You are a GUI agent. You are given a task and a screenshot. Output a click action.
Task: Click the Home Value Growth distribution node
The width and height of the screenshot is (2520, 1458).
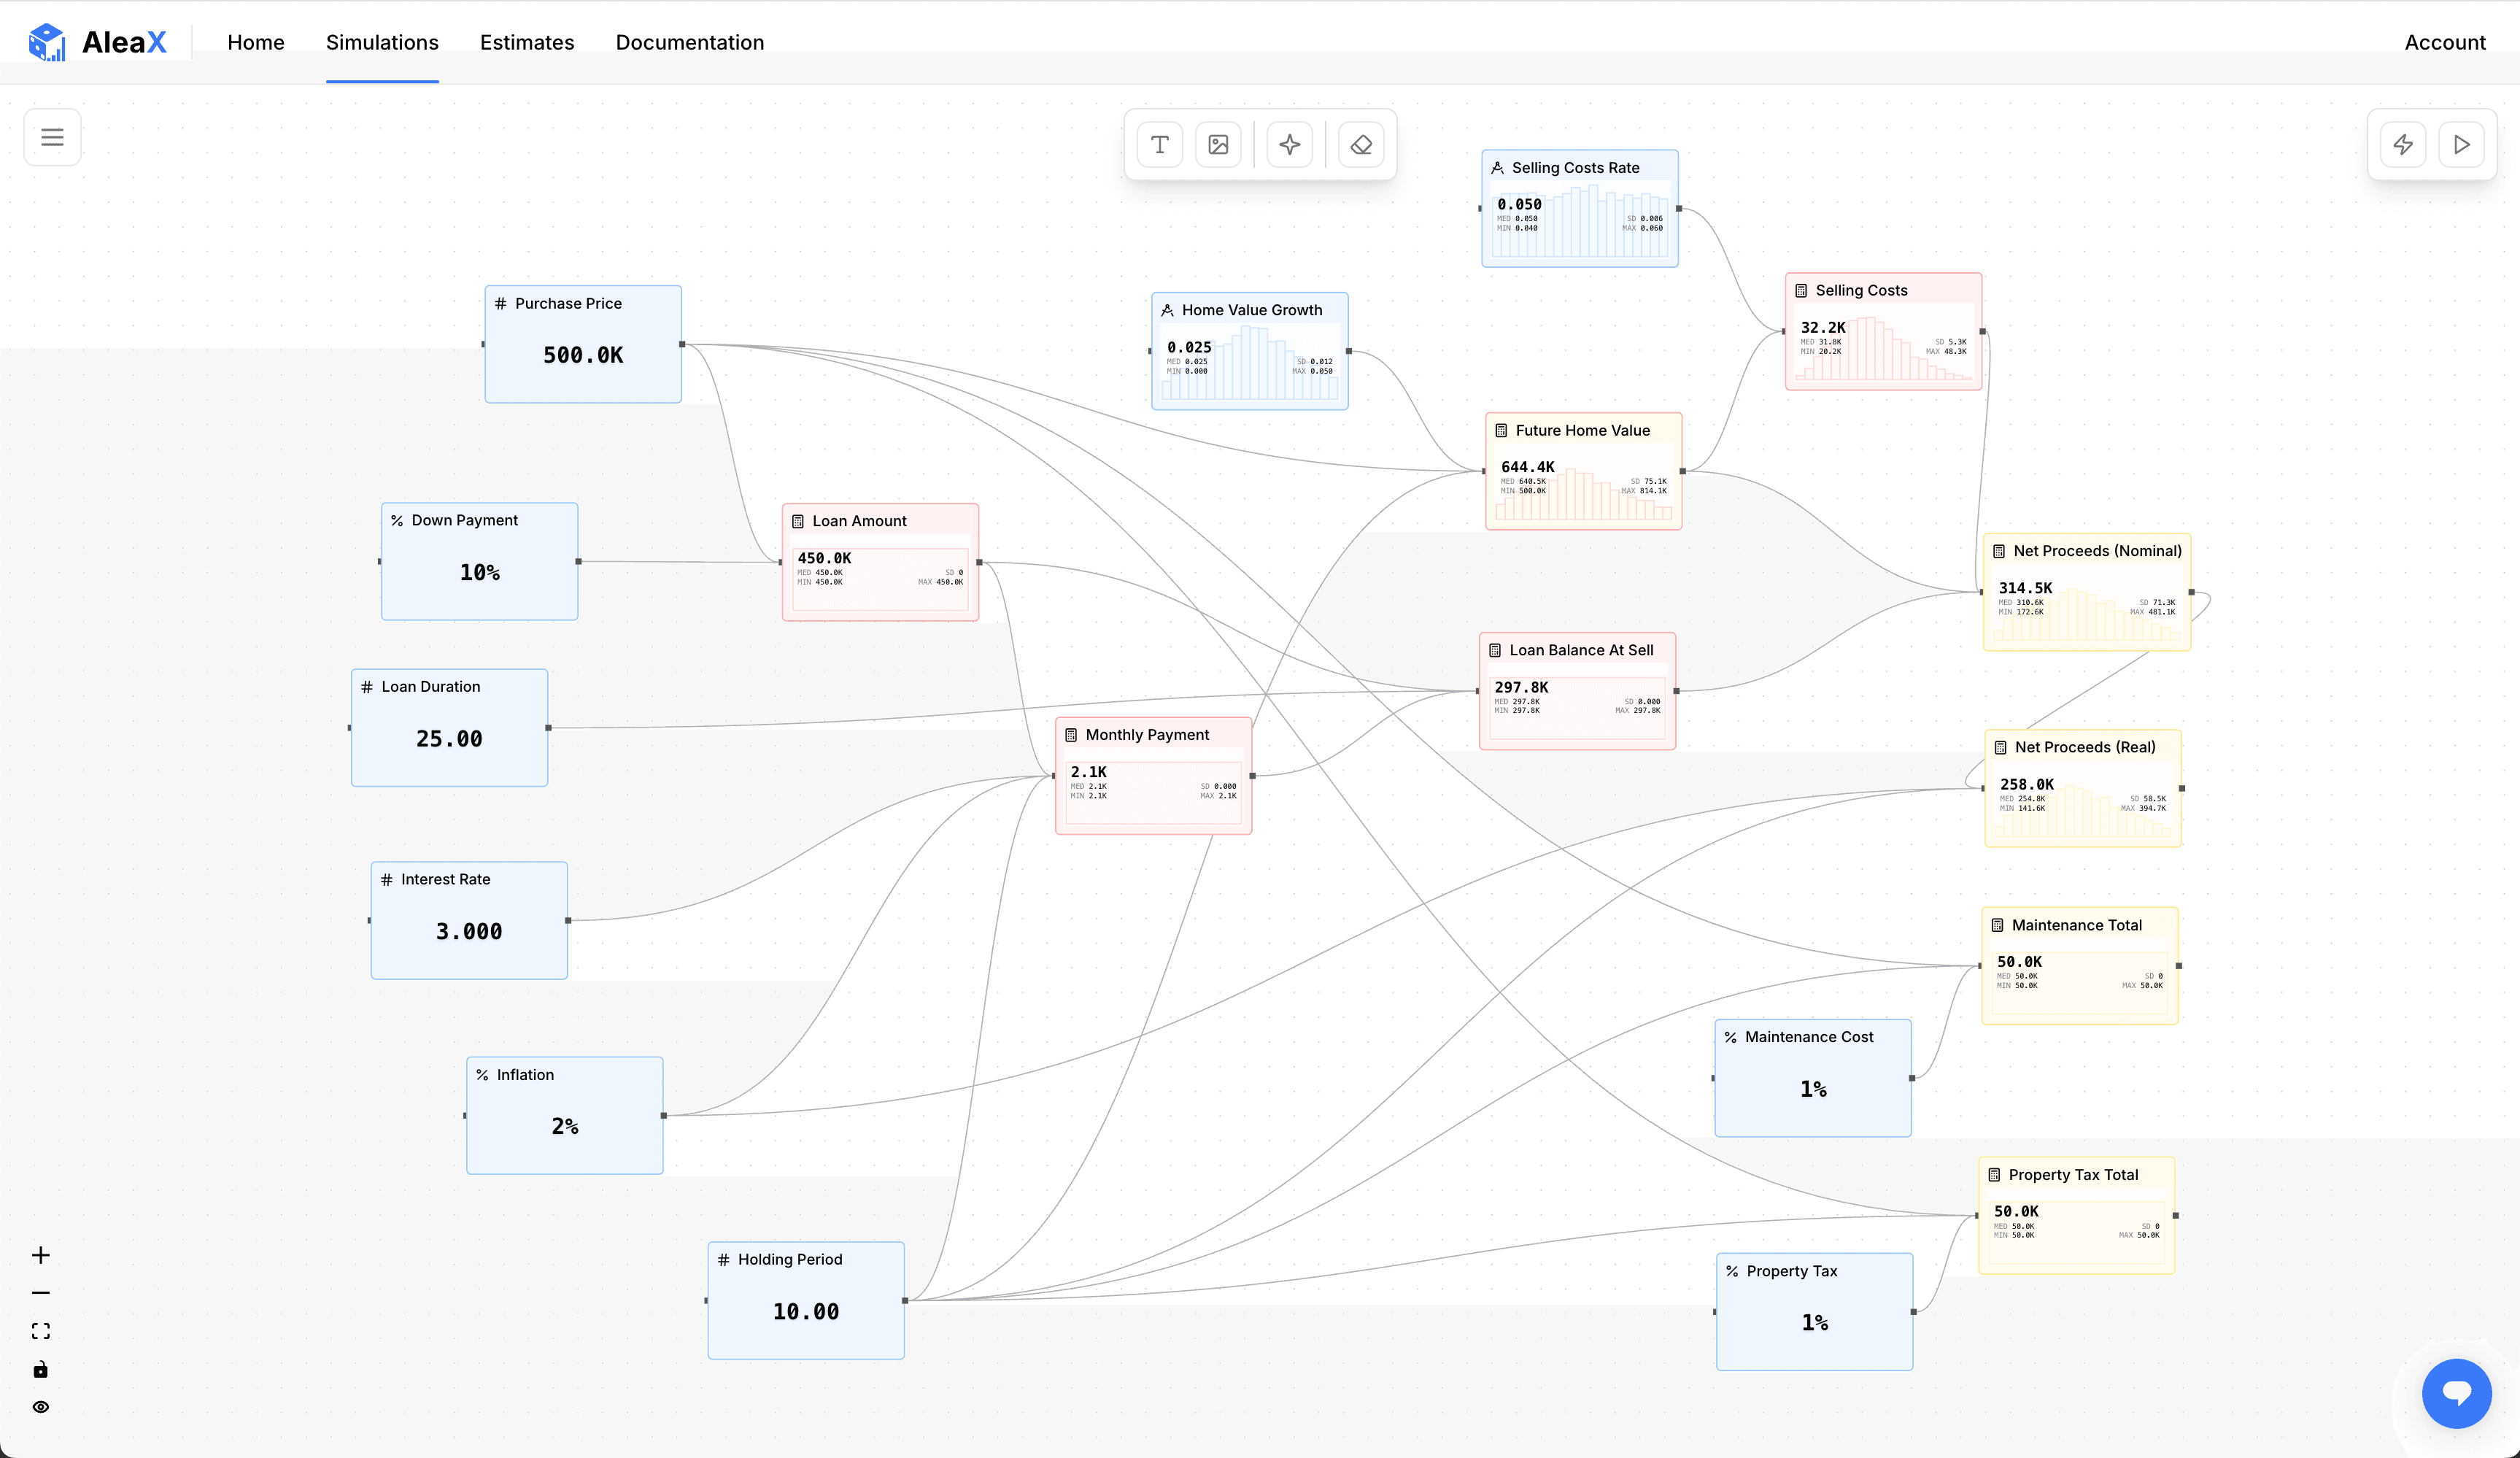1249,351
